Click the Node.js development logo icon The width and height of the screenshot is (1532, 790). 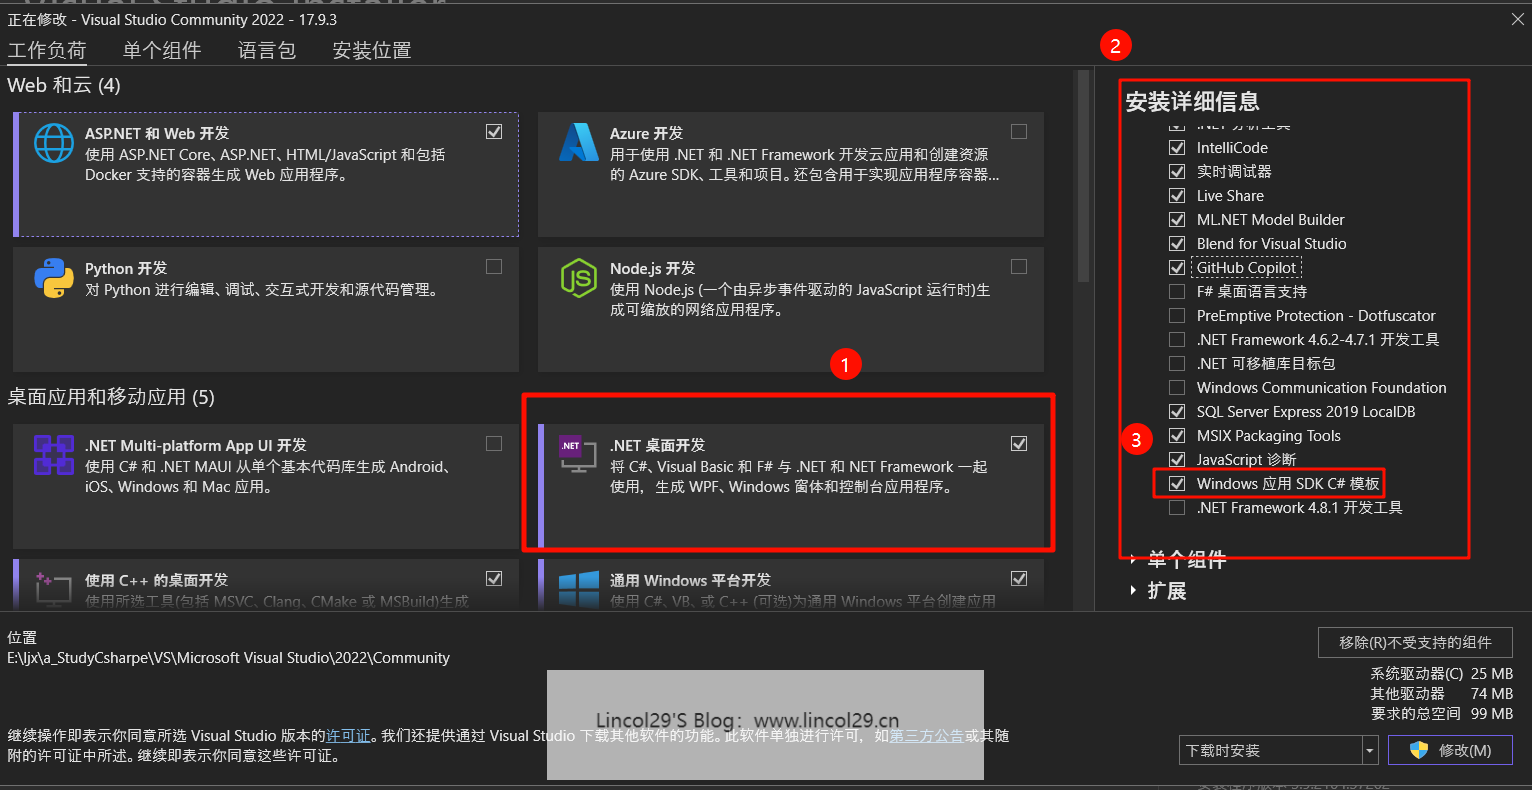[x=579, y=278]
